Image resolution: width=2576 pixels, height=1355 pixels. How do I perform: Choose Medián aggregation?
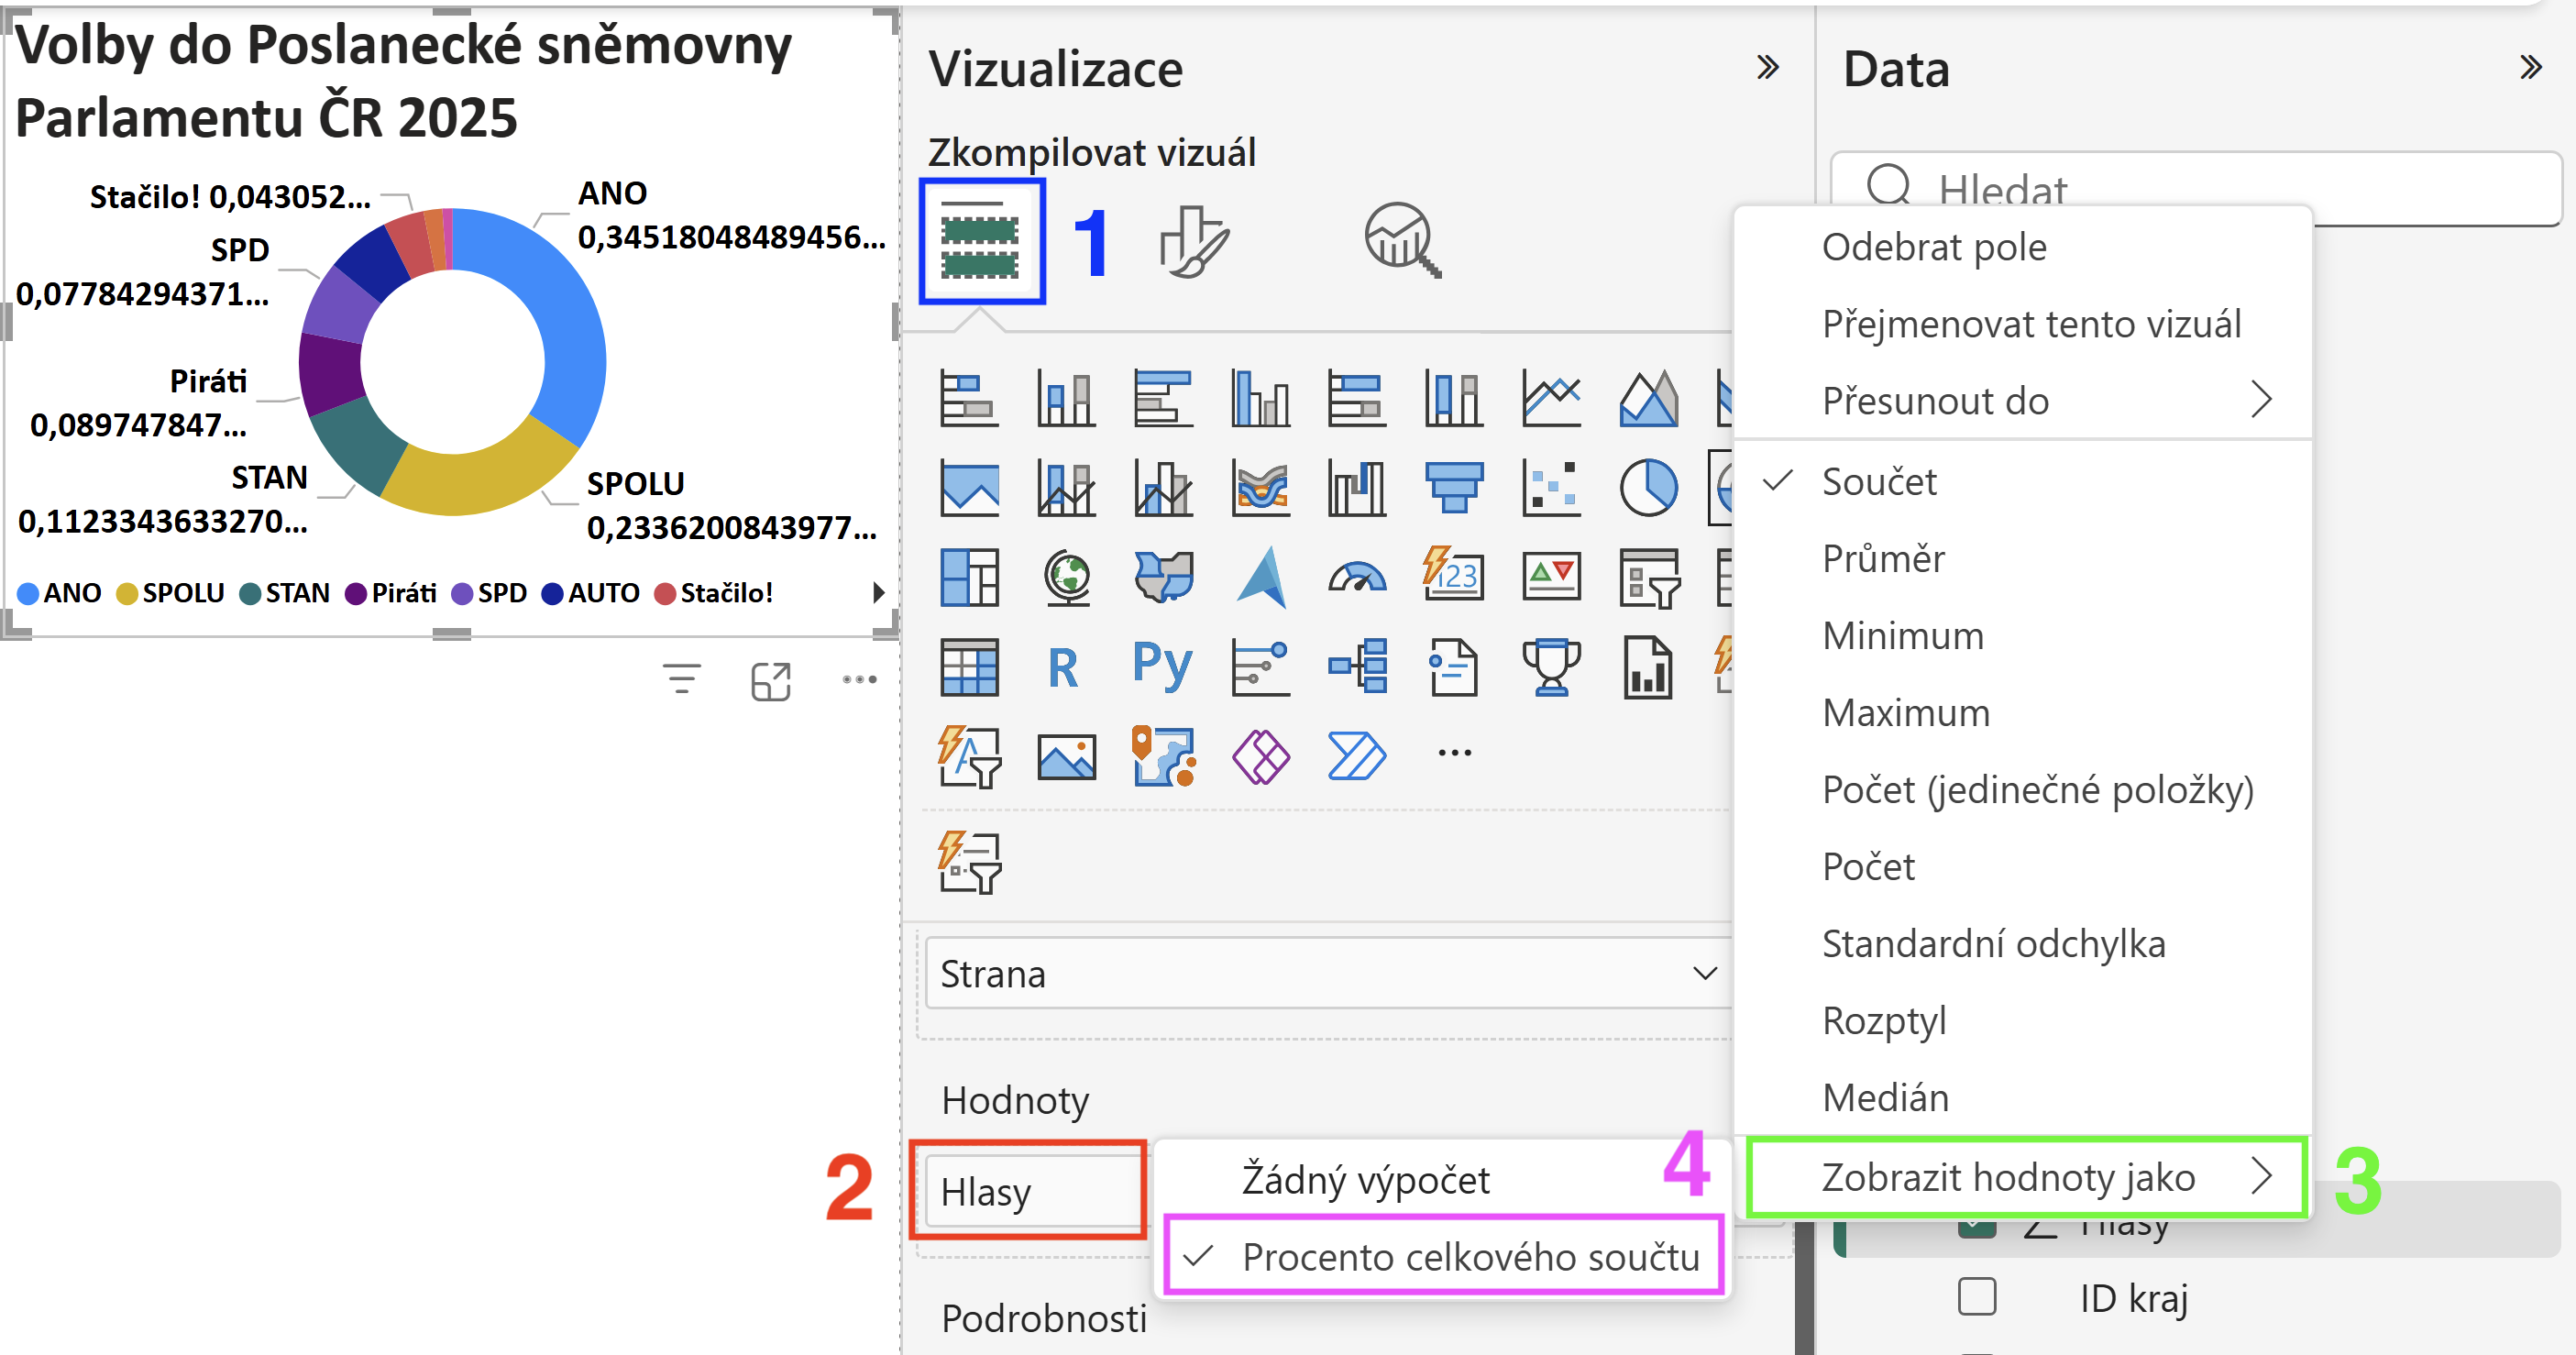pyautogui.click(x=2022, y=1097)
